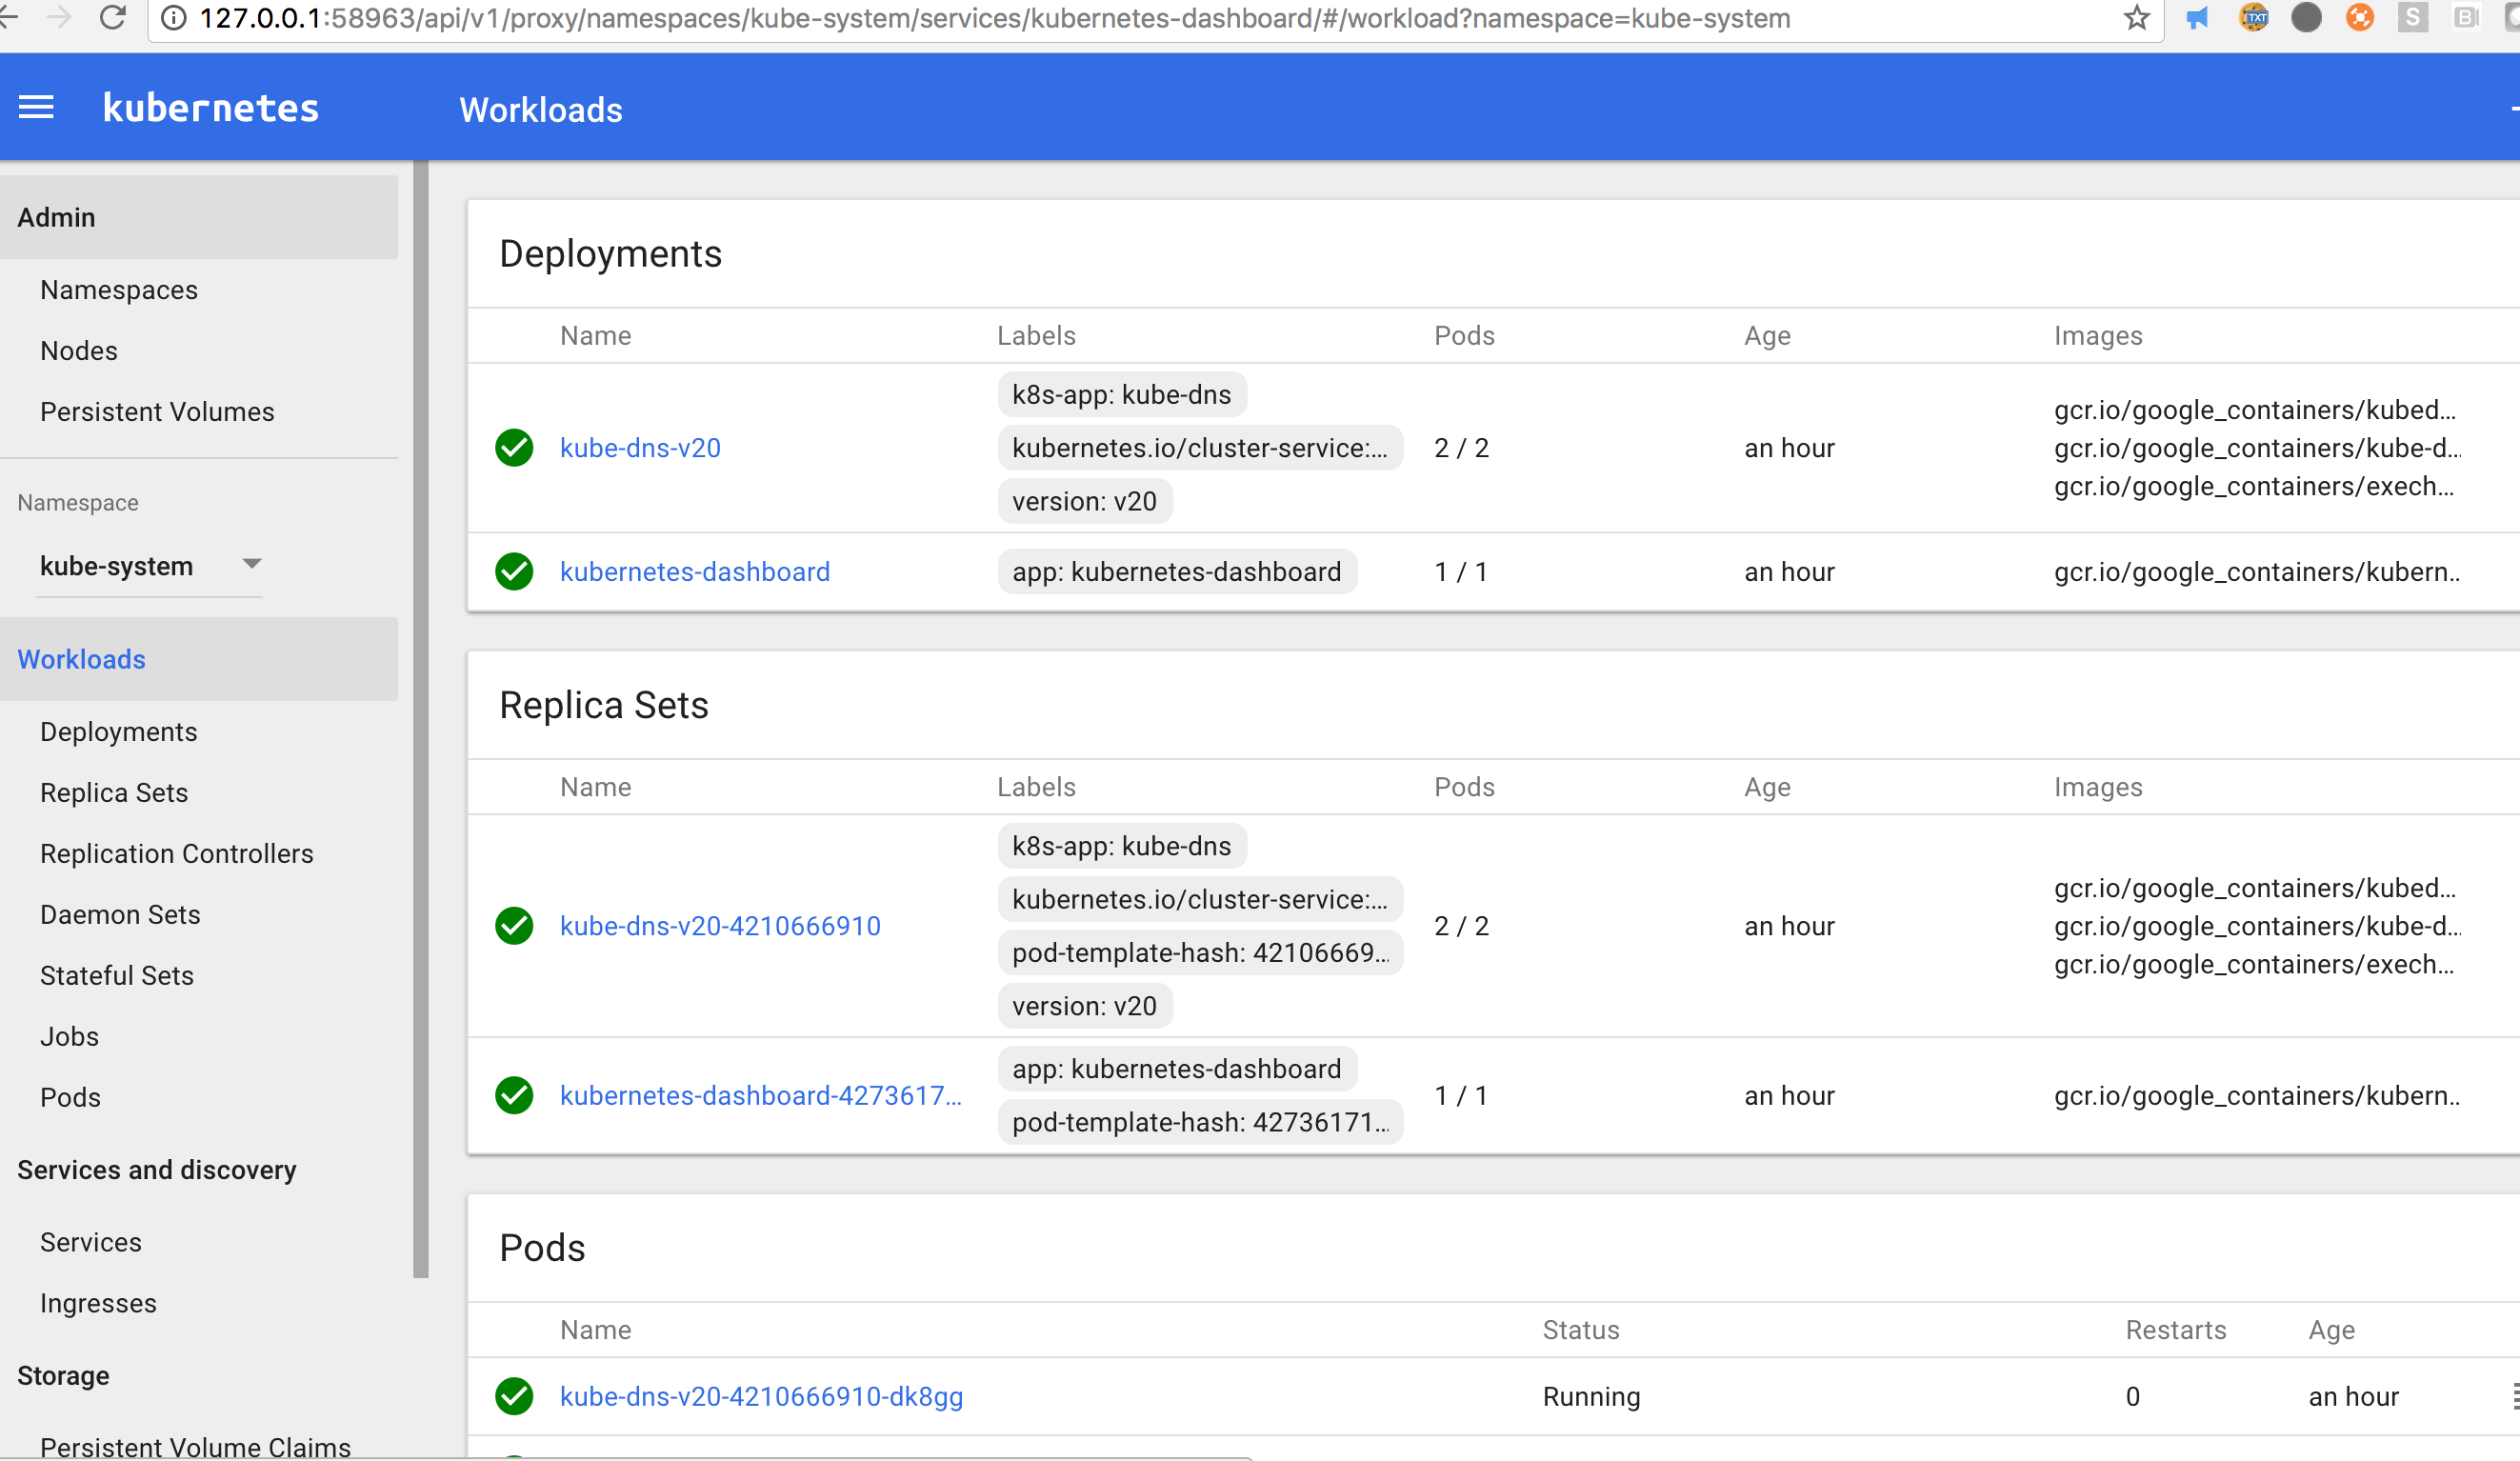The width and height of the screenshot is (2520, 1461).
Task: Click 'app: kubernetes-dashboard' label in Deployments
Action: point(1177,572)
